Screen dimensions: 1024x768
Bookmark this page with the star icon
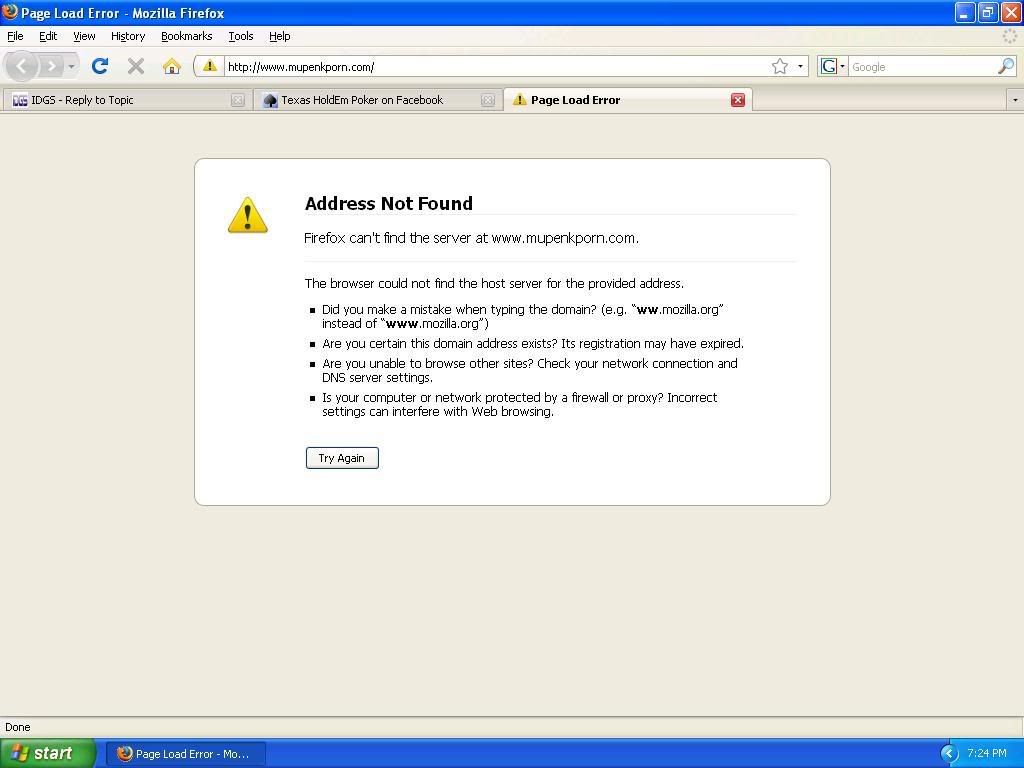pos(780,66)
